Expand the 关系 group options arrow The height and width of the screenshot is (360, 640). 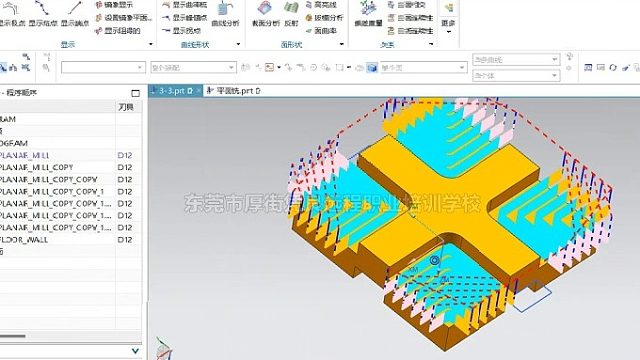click(431, 44)
